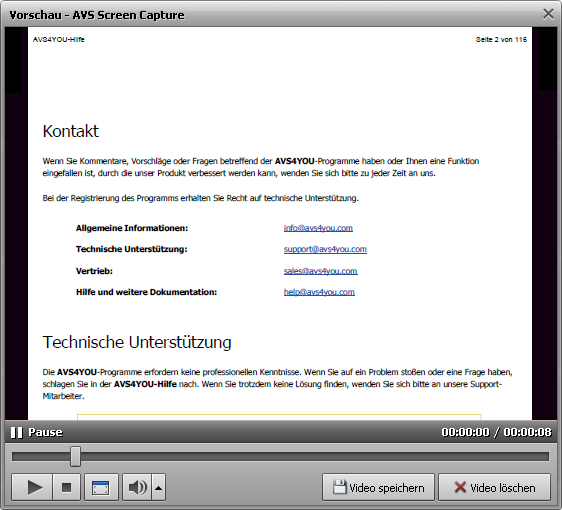
Task: Click the 'Technische Unterstützung:' bold label
Action: pyautogui.click(x=132, y=249)
